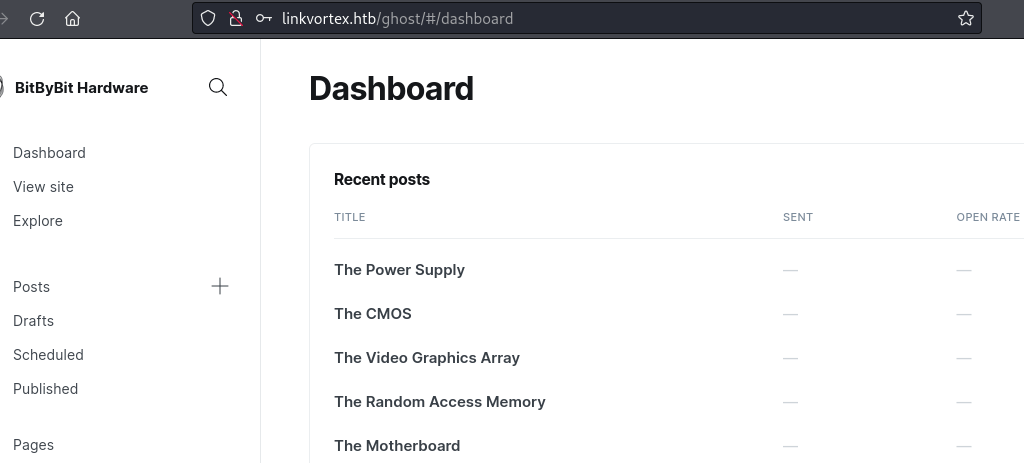This screenshot has height=463, width=1024.
Task: Open 'The Random Access Memory' post
Action: (x=439, y=402)
